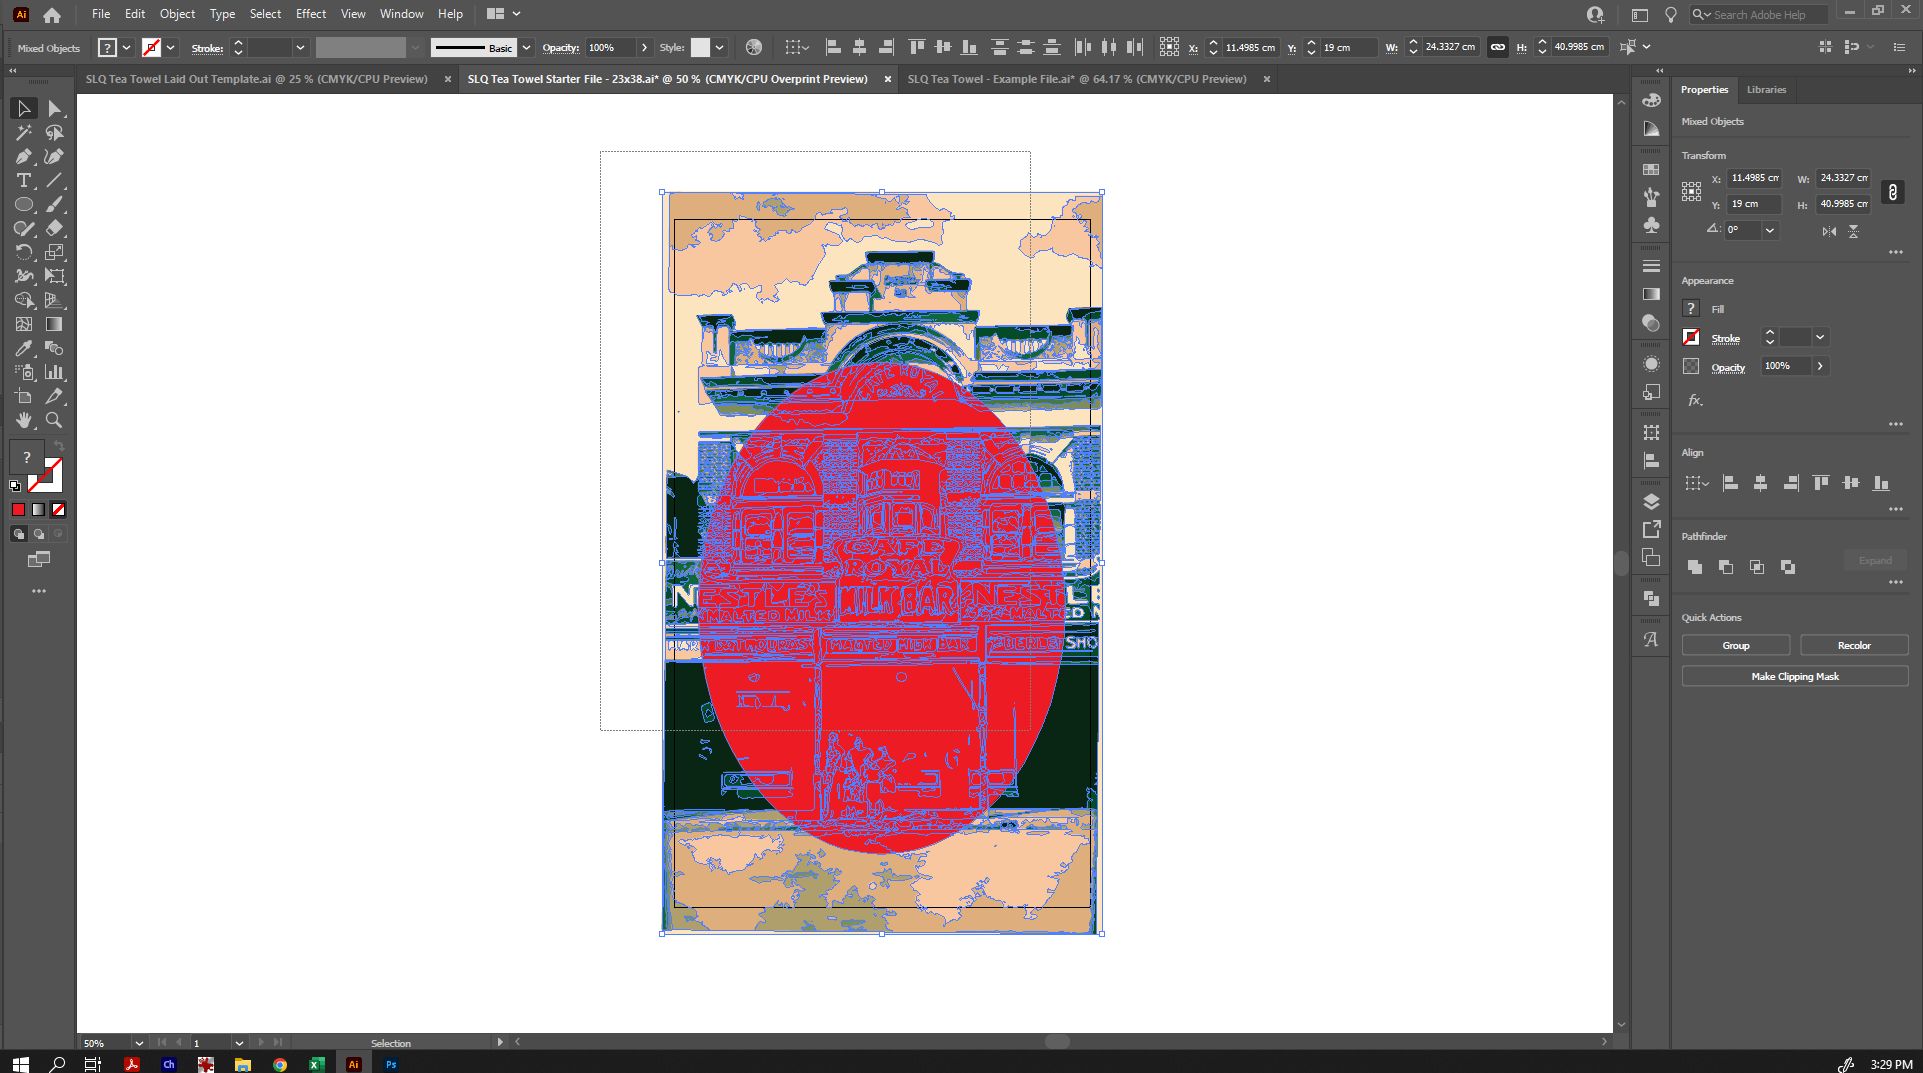This screenshot has height=1073, width=1923.
Task: Go to Illustrator Home screen icon
Action: [x=52, y=15]
